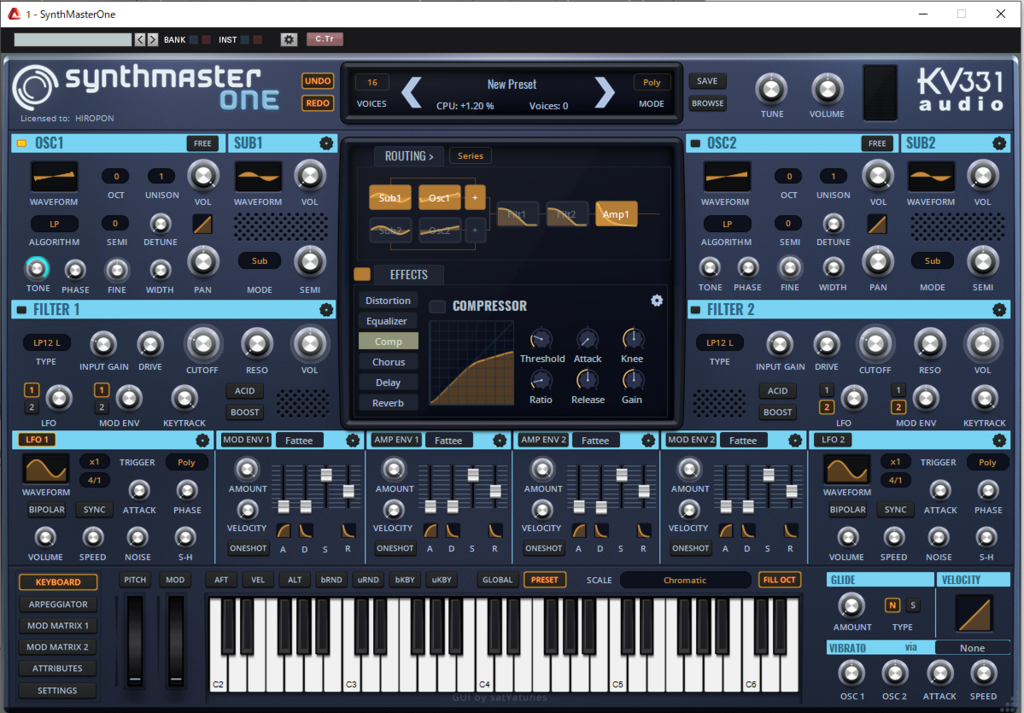Click the UNDO button
This screenshot has width=1024, height=713.
click(x=317, y=81)
